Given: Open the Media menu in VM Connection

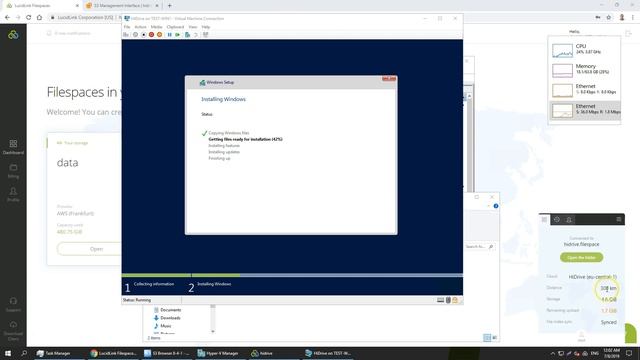Looking at the screenshot, I should [156, 27].
